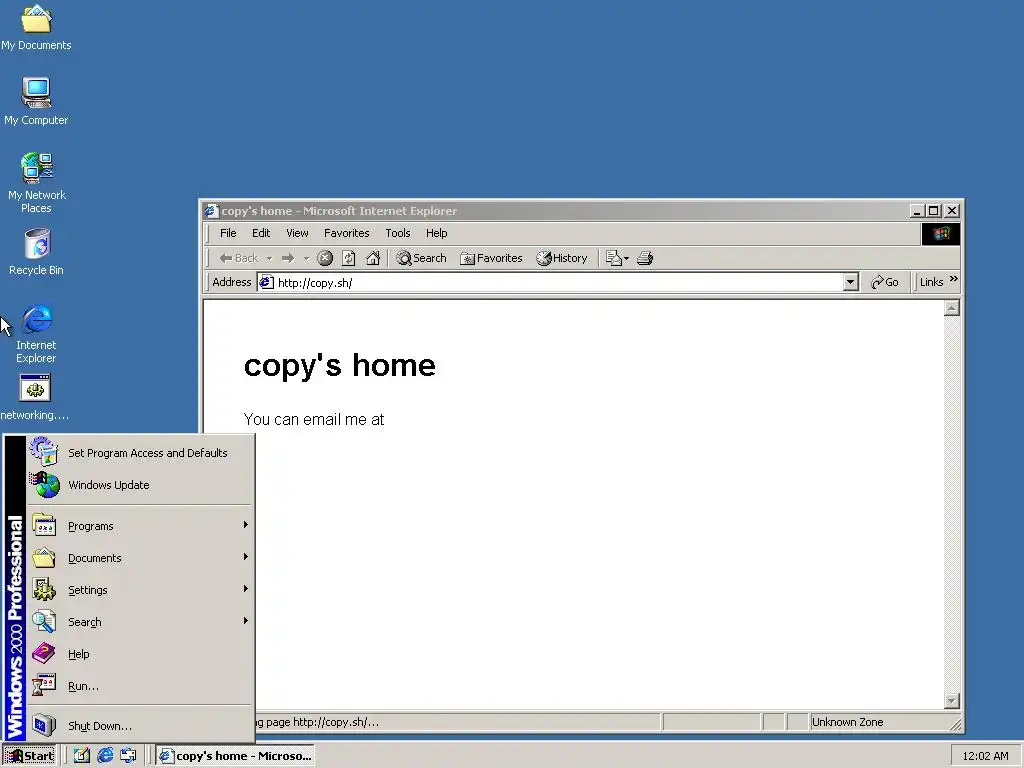Click the address field with http://copy.sh/
This screenshot has width=1024, height=768.
tap(558, 282)
